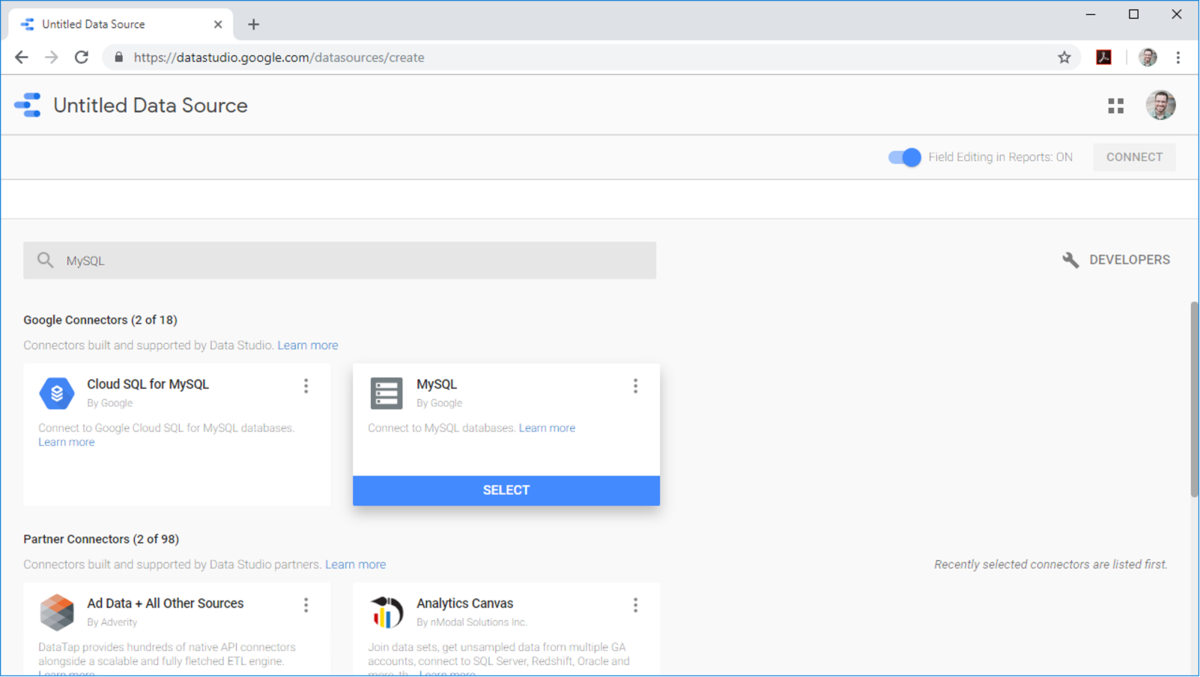Click the Developers wrench icon
The height and width of the screenshot is (677, 1200).
(1071, 260)
